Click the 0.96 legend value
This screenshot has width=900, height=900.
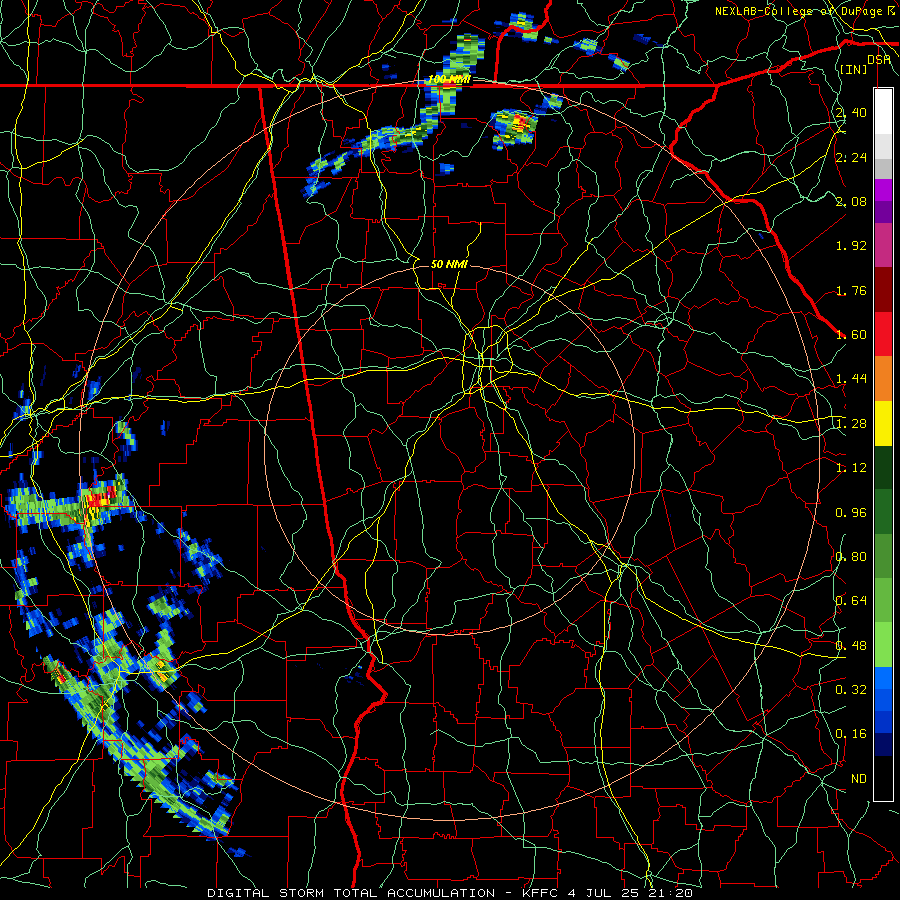pos(851,513)
